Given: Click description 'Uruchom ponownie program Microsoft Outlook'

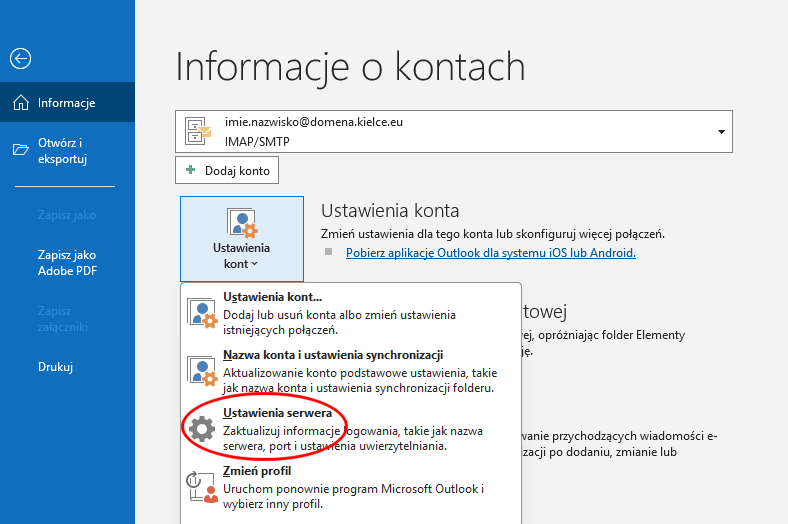Looking at the screenshot, I should point(351,489).
